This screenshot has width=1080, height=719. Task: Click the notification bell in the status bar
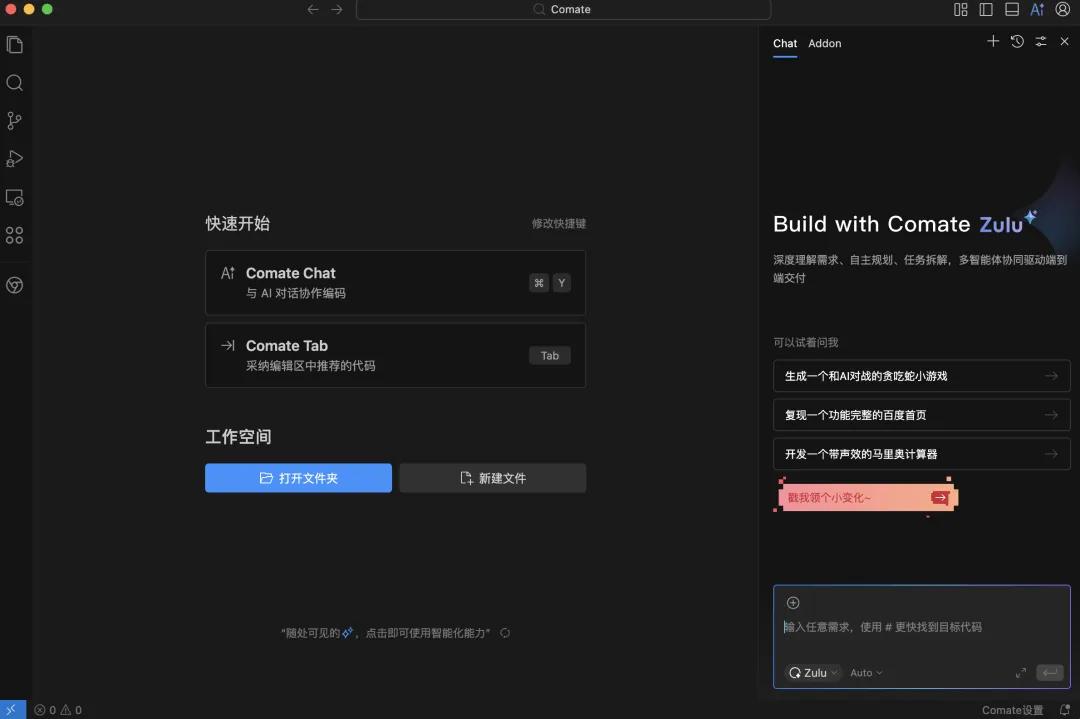(x=1065, y=709)
